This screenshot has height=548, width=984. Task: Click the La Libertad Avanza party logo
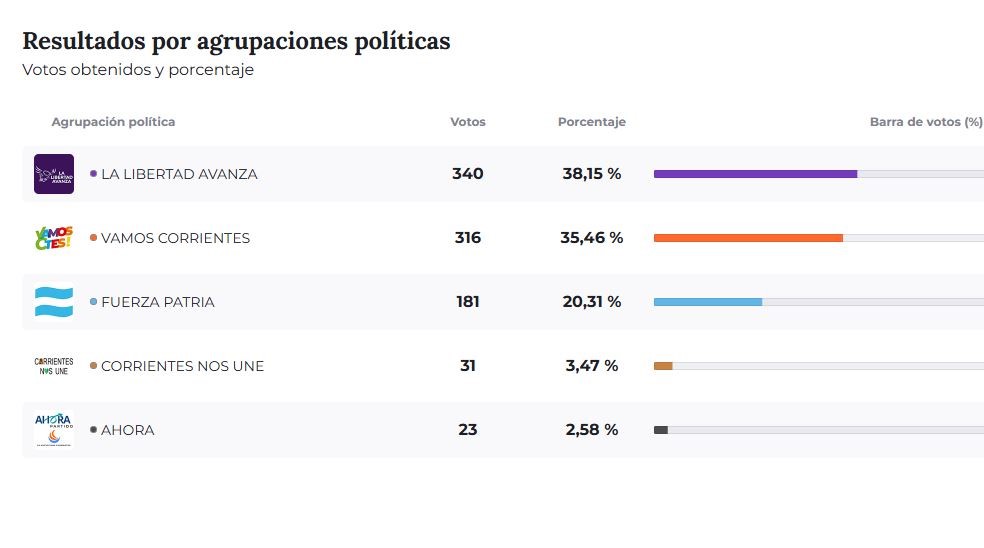coord(54,174)
